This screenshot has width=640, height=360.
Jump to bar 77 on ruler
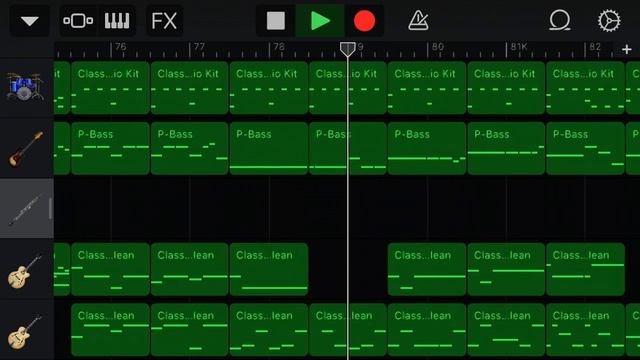[x=199, y=47]
